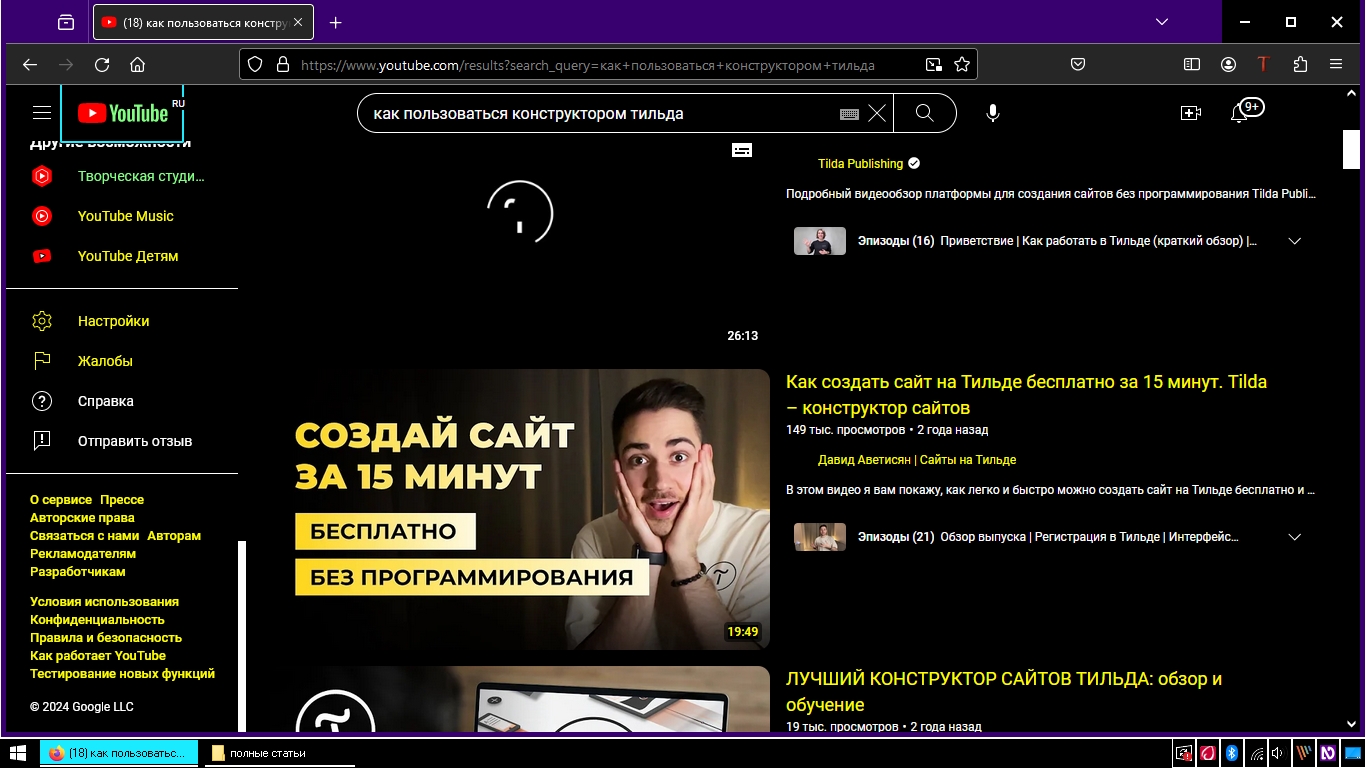Open Рекламодателям footer link
This screenshot has height=768, width=1366.
(83, 553)
